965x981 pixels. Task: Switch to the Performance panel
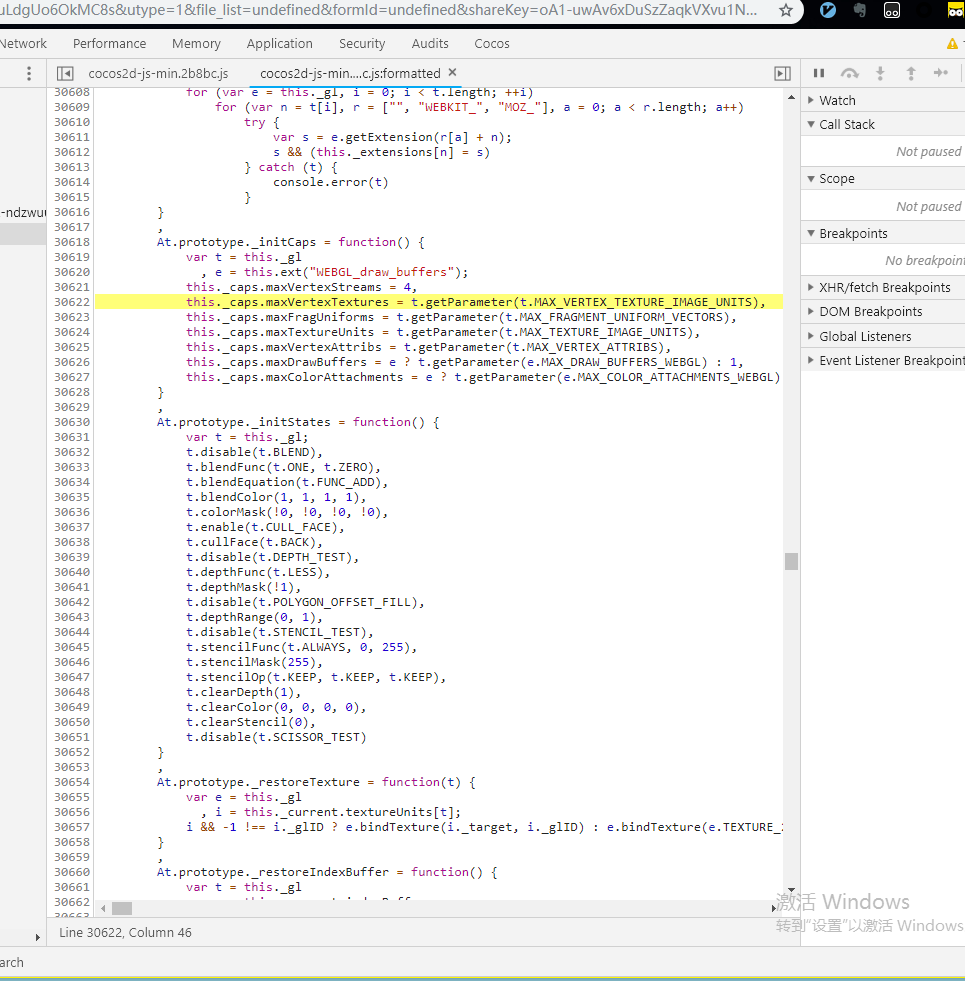coord(110,43)
